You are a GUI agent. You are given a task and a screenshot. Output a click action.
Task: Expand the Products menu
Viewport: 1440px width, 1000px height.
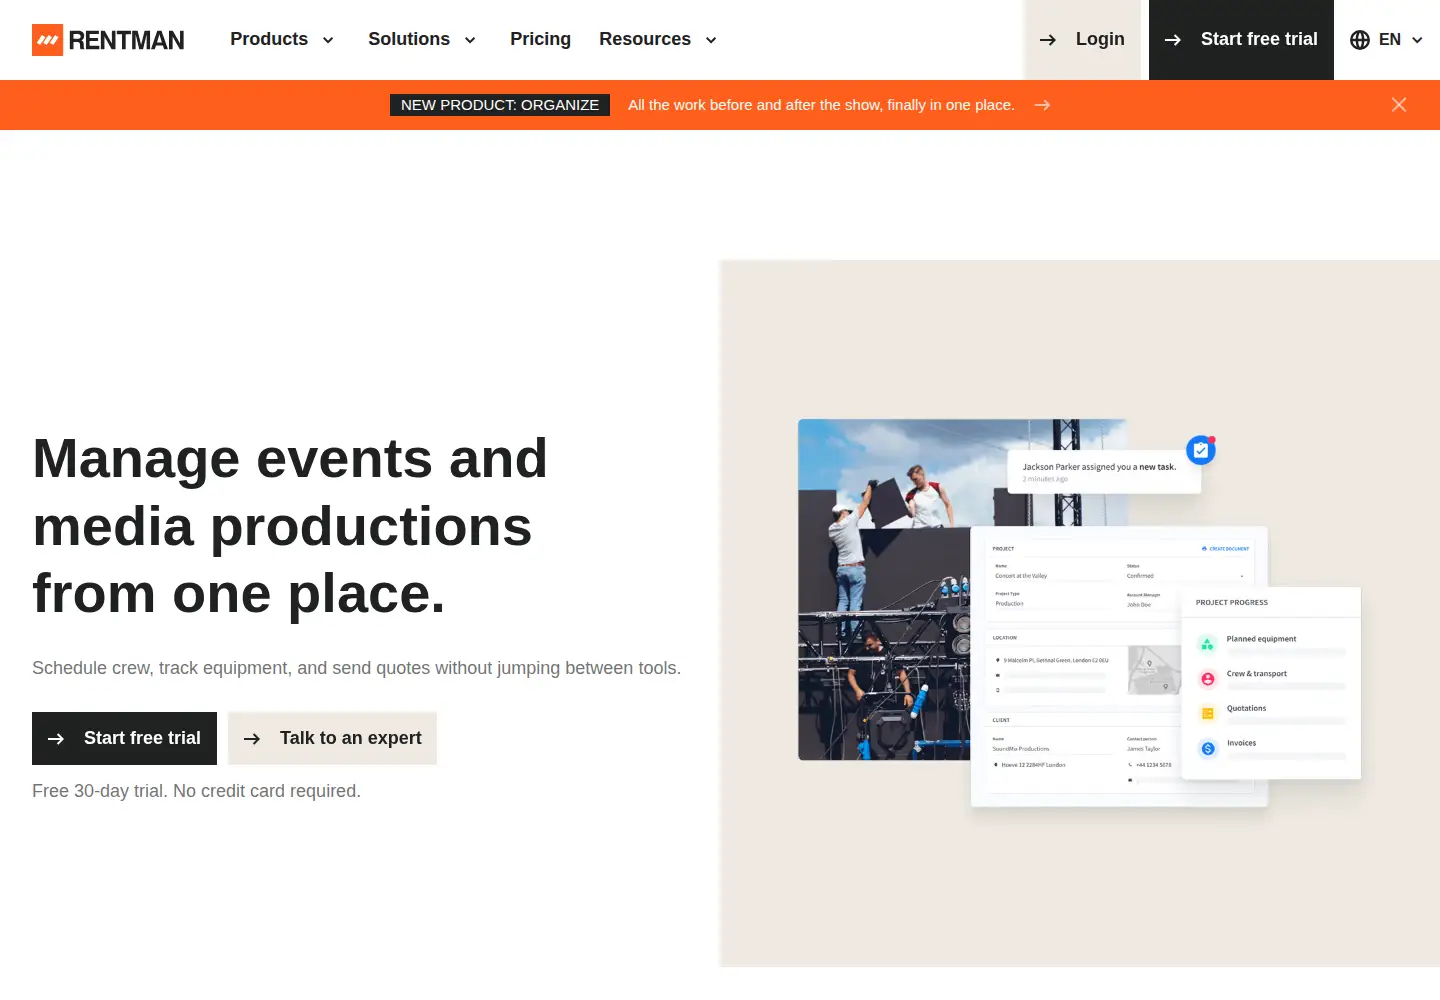click(282, 40)
